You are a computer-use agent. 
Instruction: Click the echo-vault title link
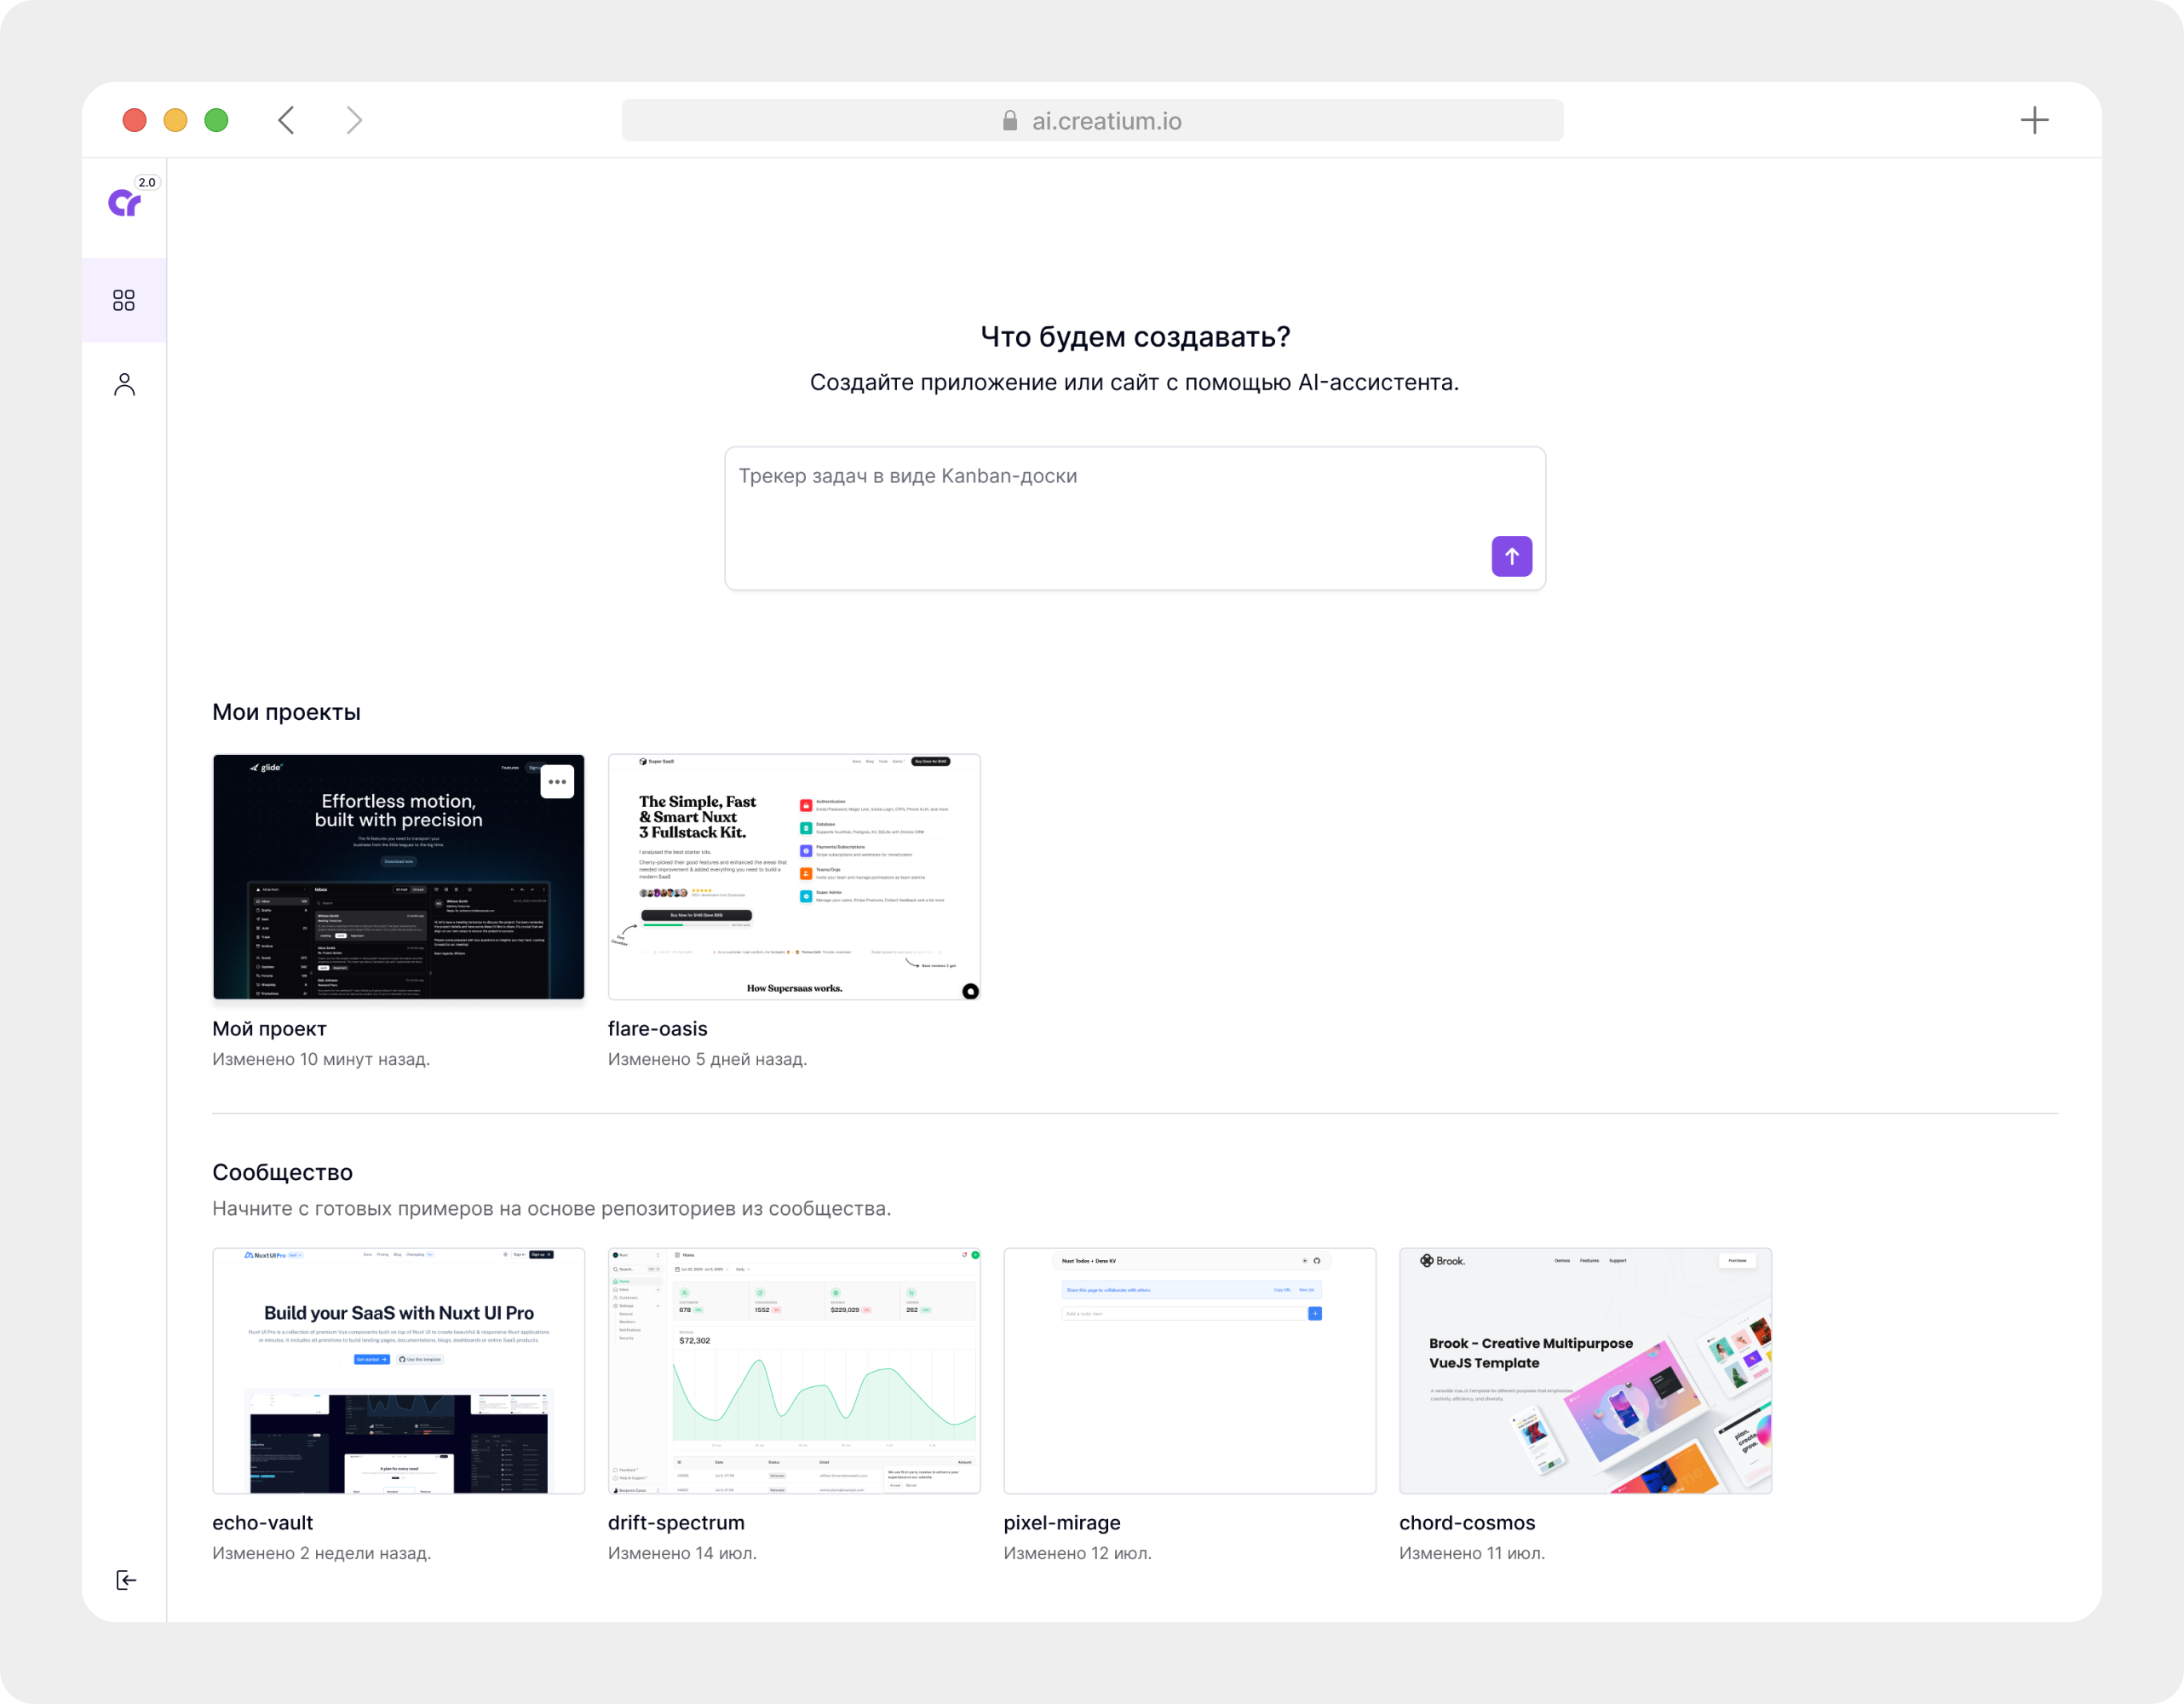pos(262,1523)
